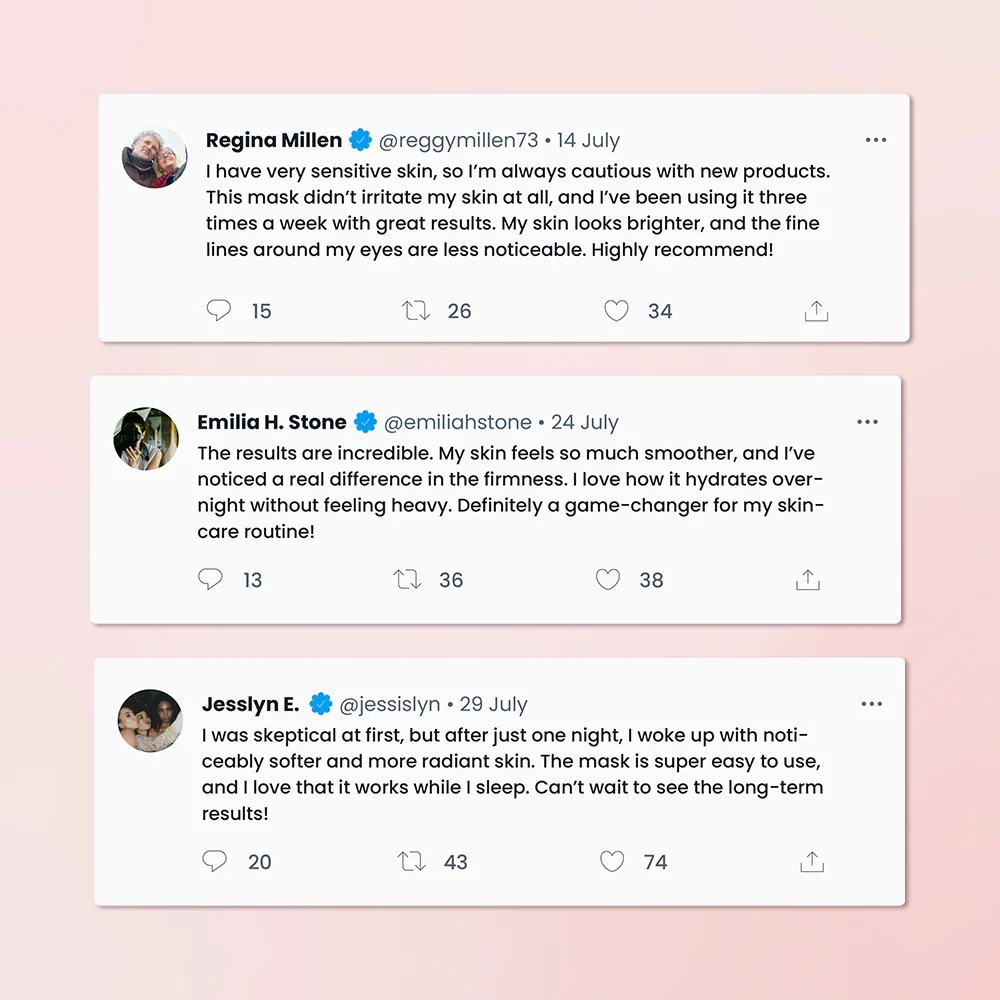Reply to Jesslyn E.'s tweet
Screen dimensions: 1000x1000
(x=214, y=861)
